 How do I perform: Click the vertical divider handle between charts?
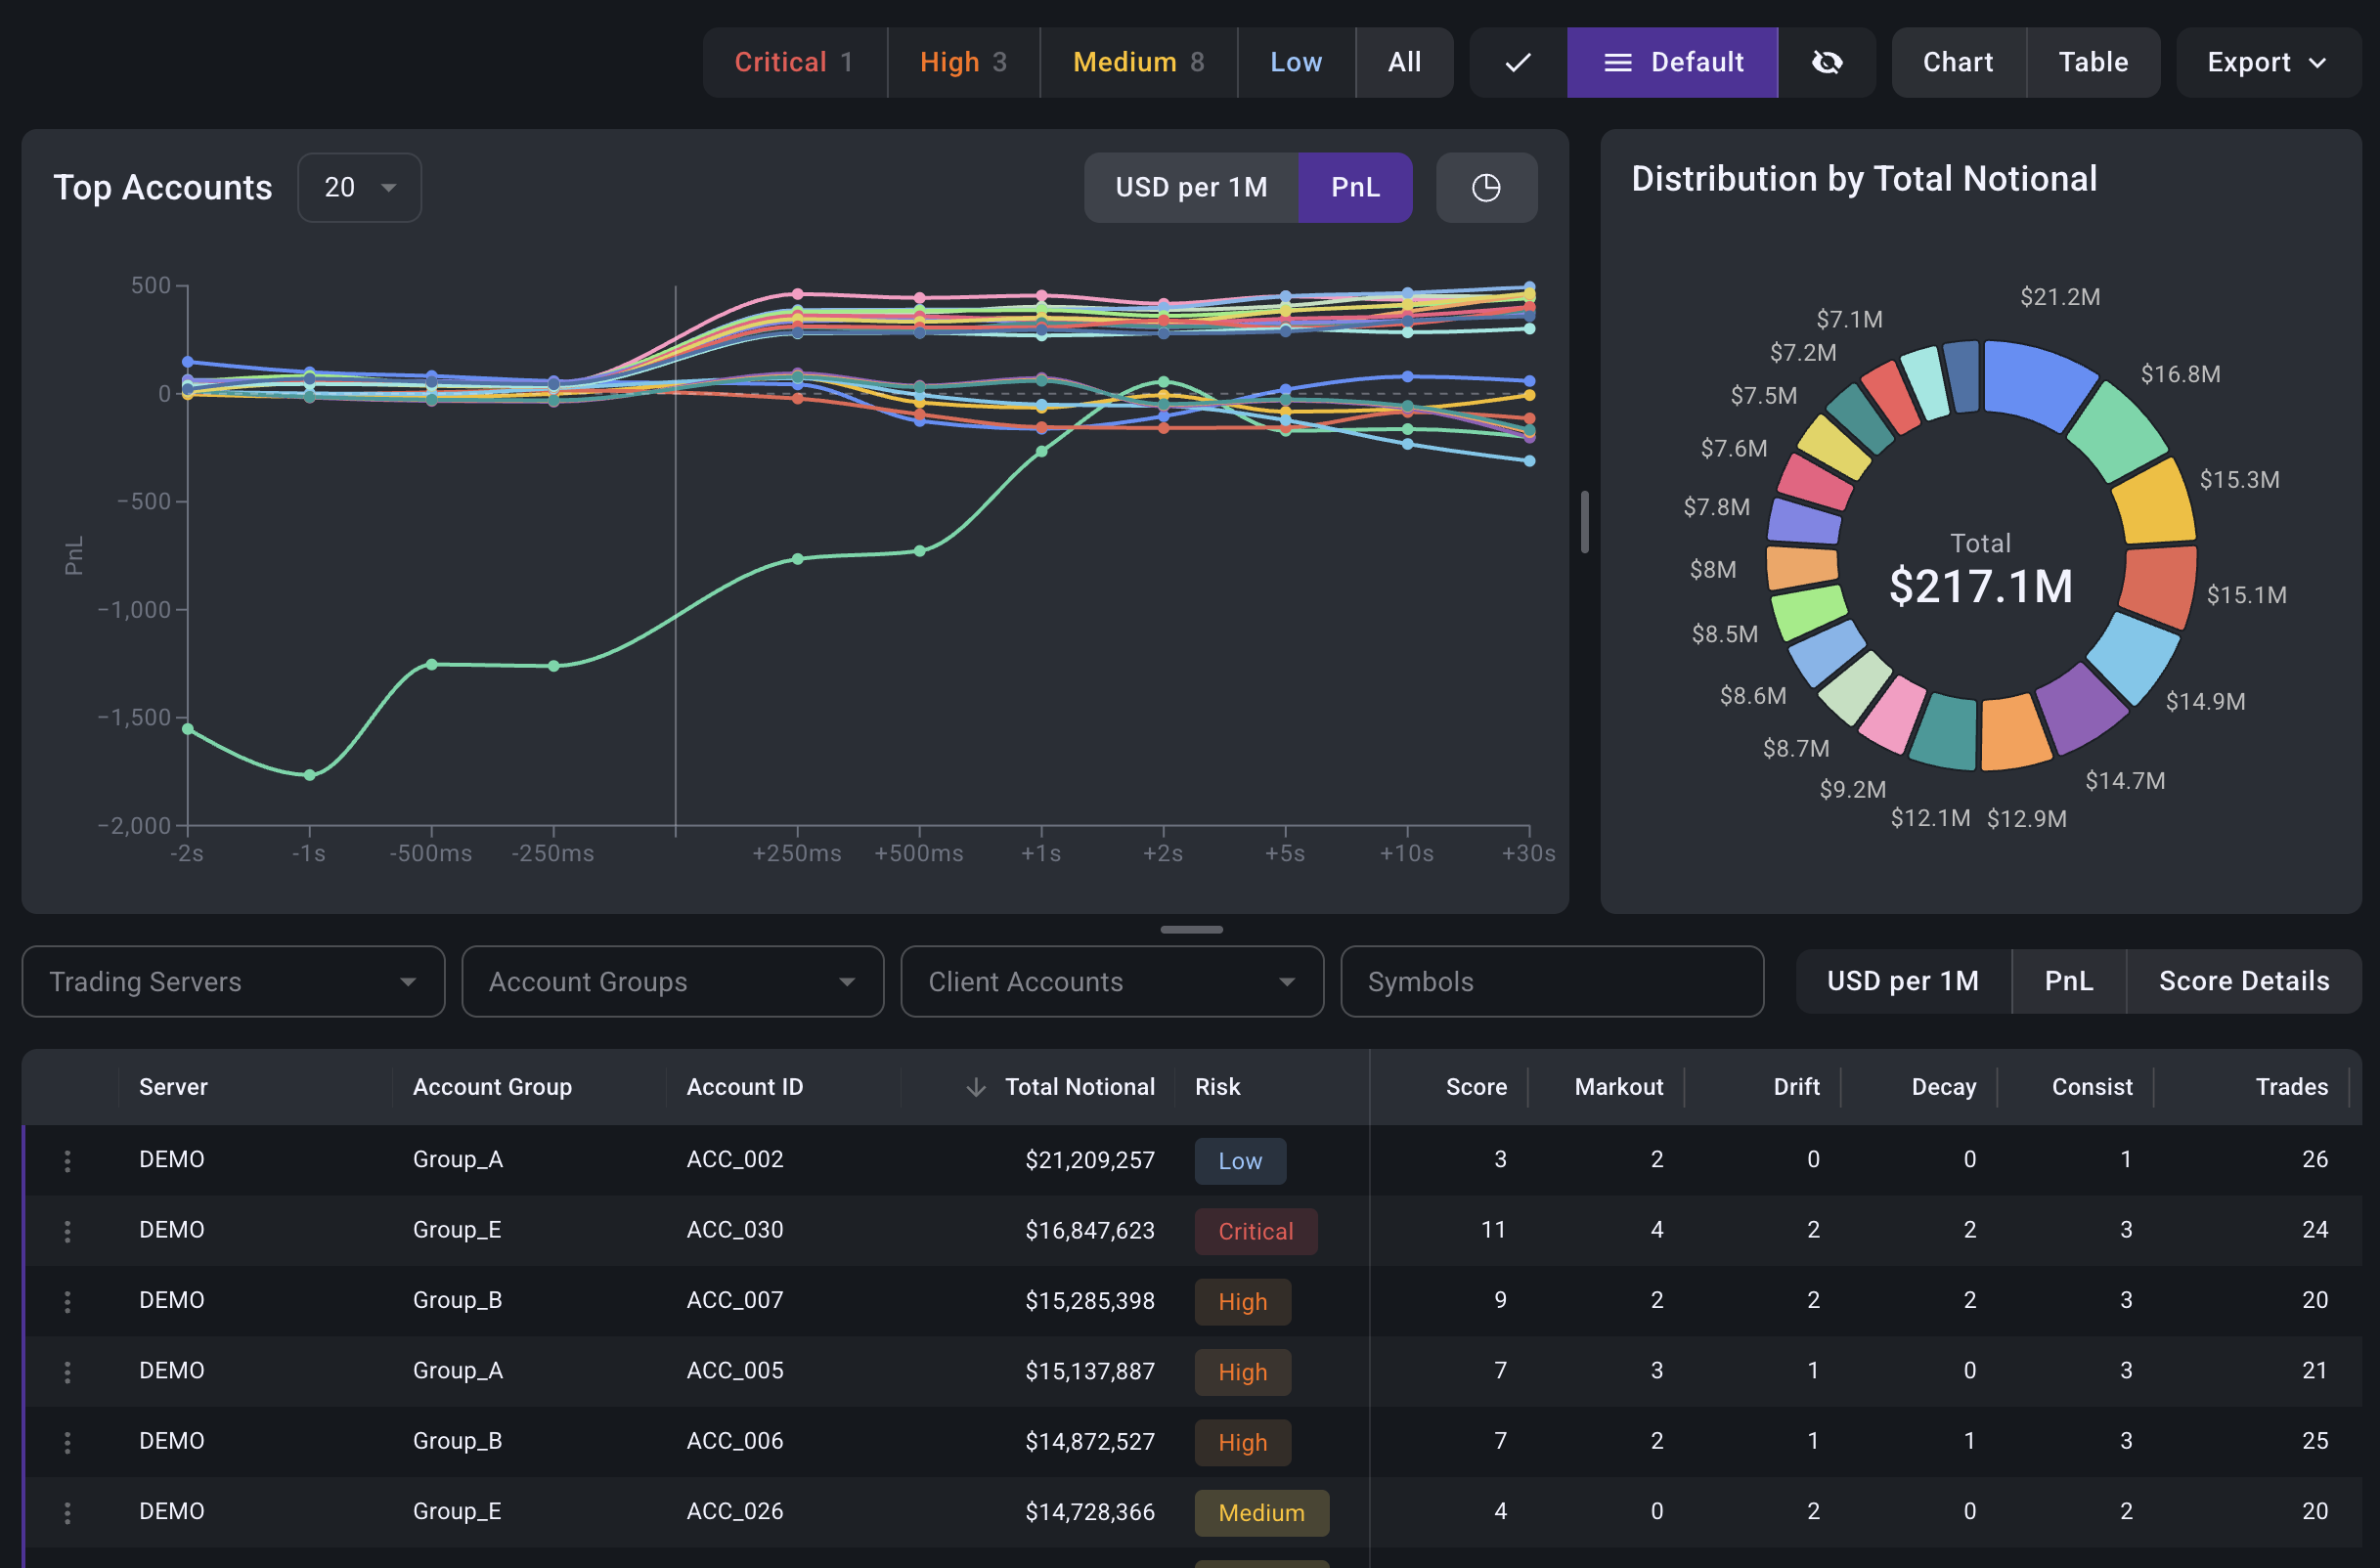pyautogui.click(x=1584, y=520)
